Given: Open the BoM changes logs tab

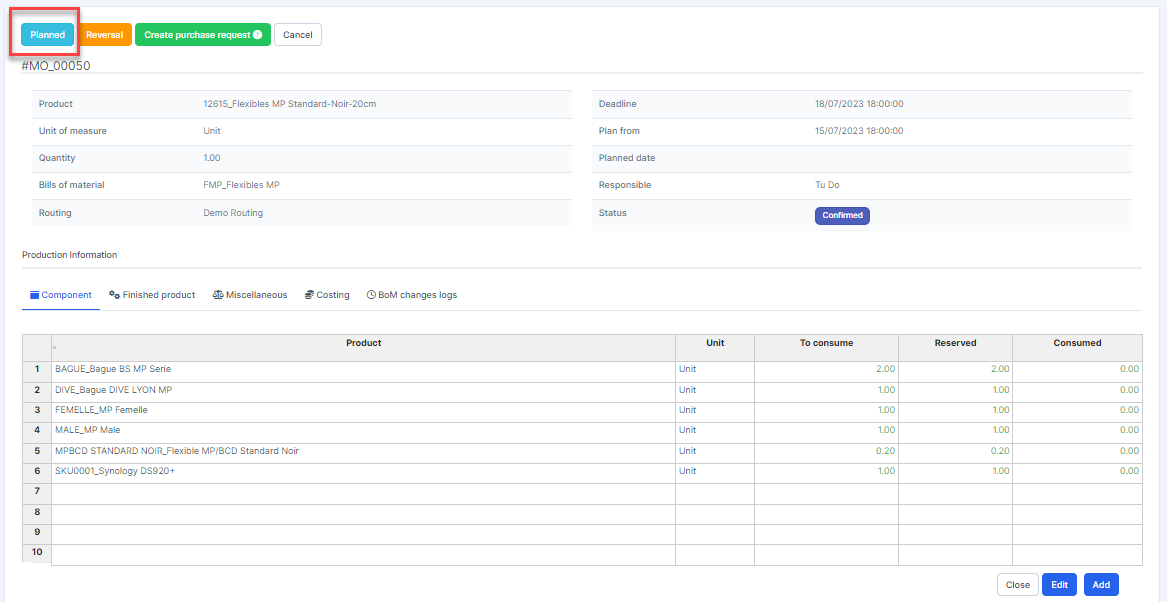Looking at the screenshot, I should tap(412, 295).
